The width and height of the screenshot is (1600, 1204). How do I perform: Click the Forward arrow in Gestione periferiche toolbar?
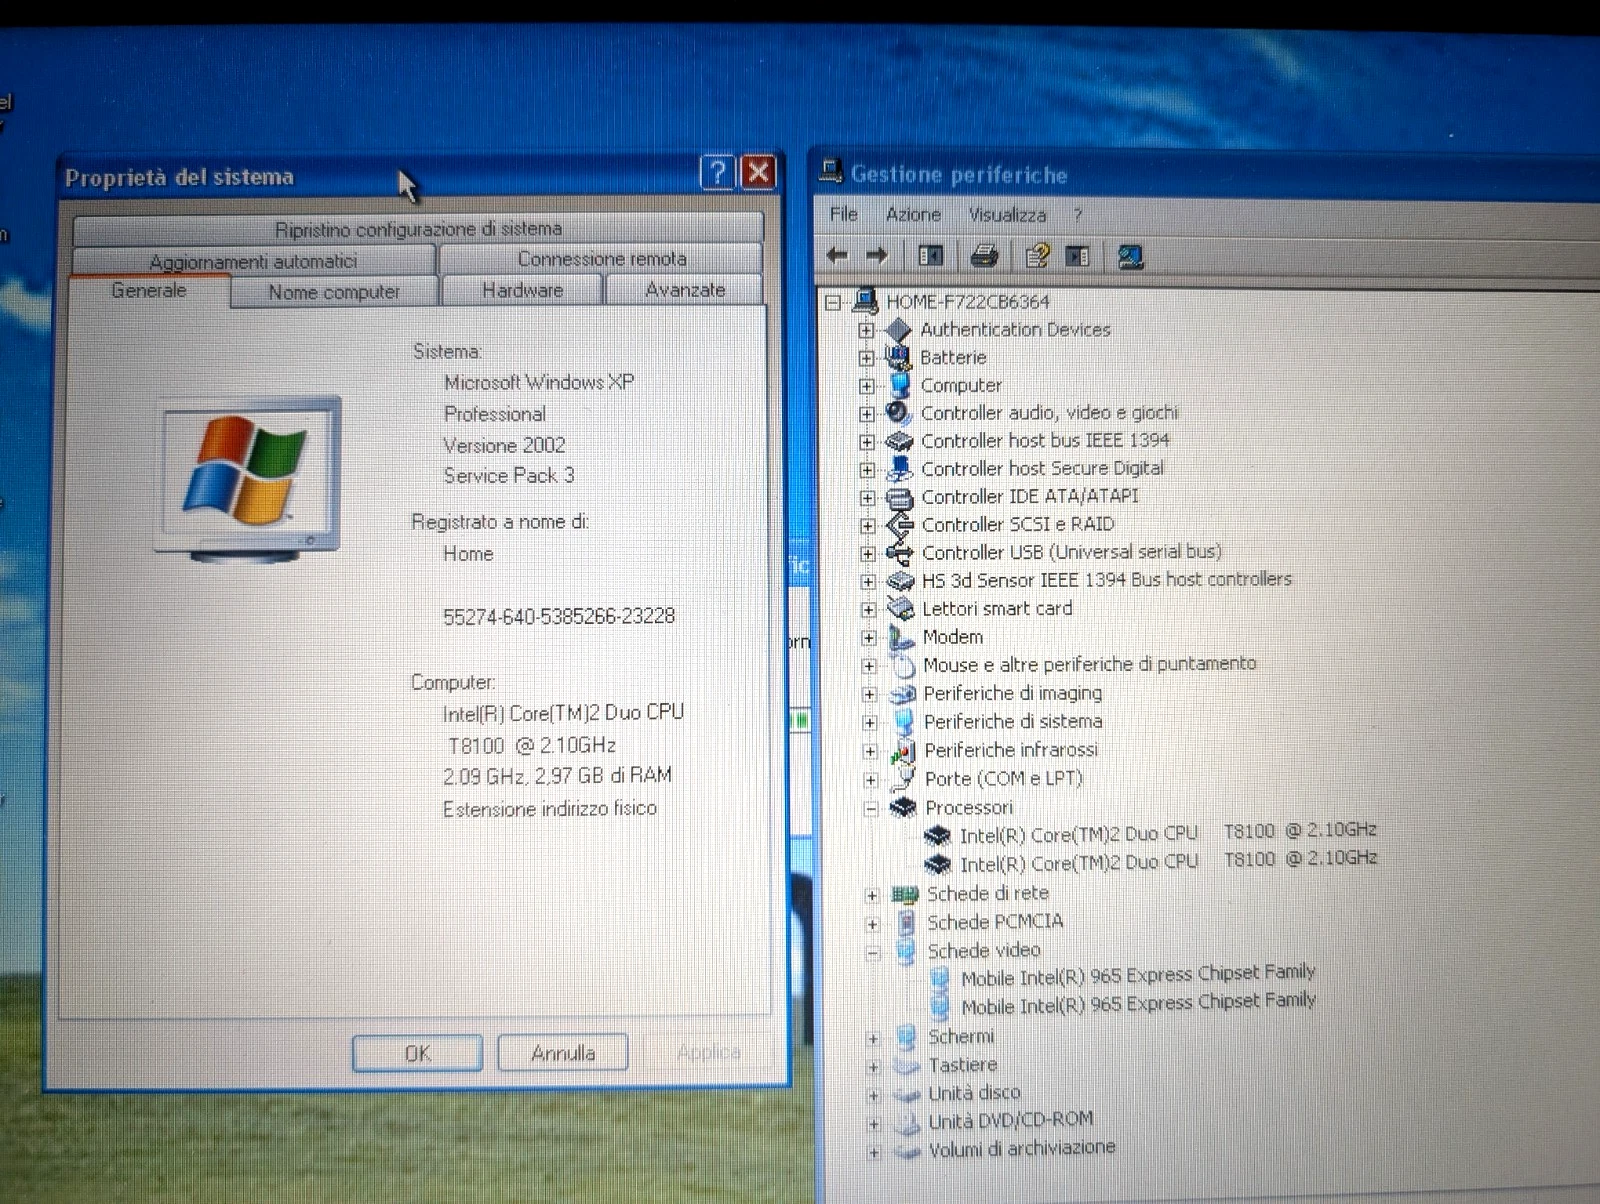pyautogui.click(x=877, y=256)
